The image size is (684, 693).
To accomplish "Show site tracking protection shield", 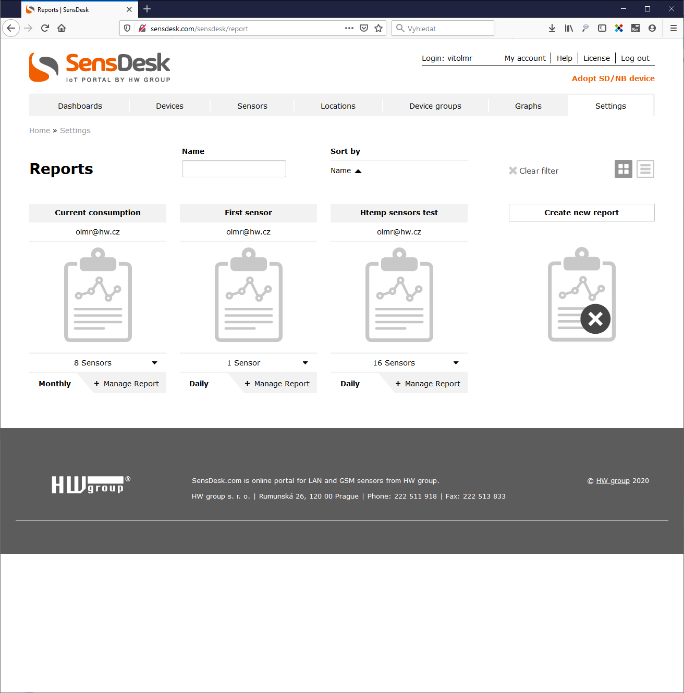I will 127,28.
